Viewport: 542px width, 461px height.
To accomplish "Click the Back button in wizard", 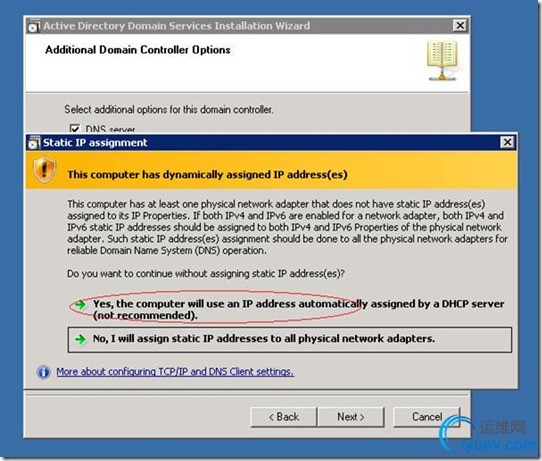I will pyautogui.click(x=284, y=417).
